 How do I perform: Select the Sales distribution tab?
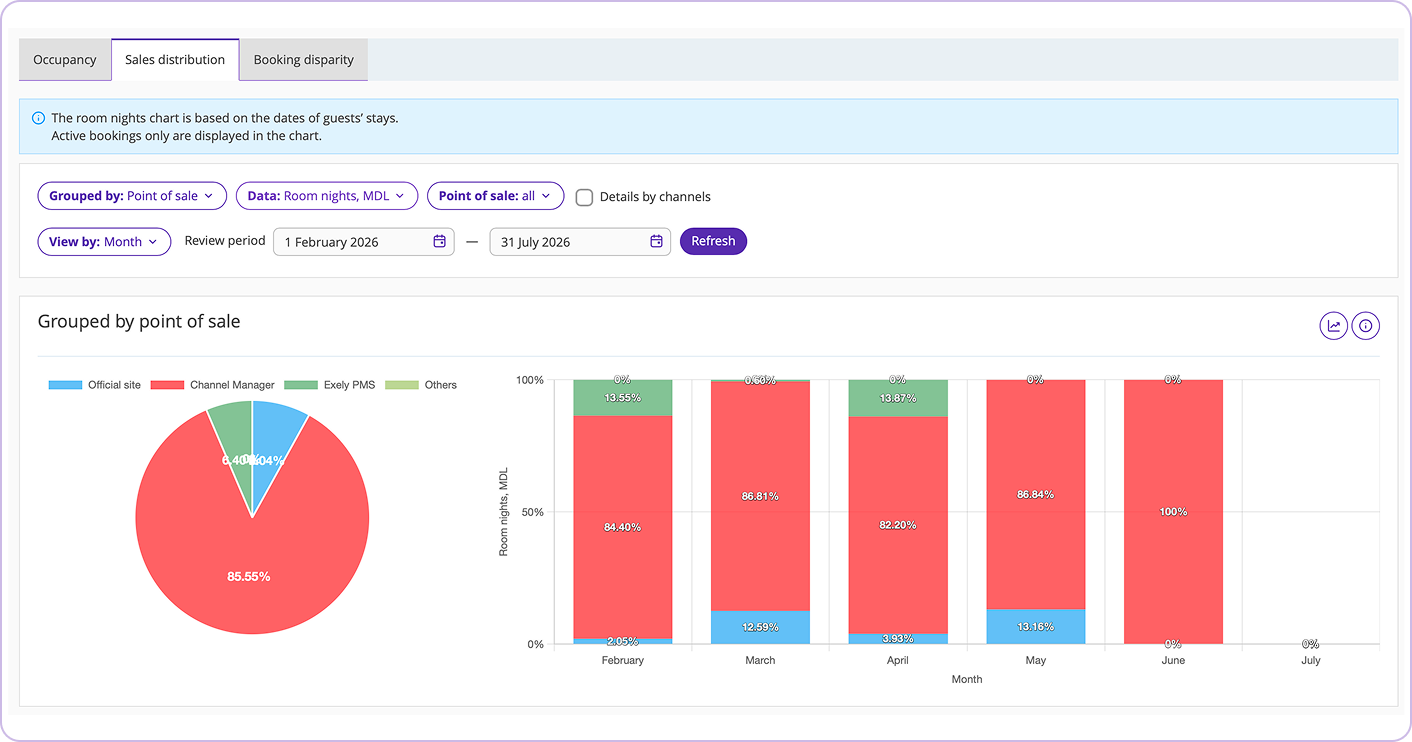[x=175, y=60]
